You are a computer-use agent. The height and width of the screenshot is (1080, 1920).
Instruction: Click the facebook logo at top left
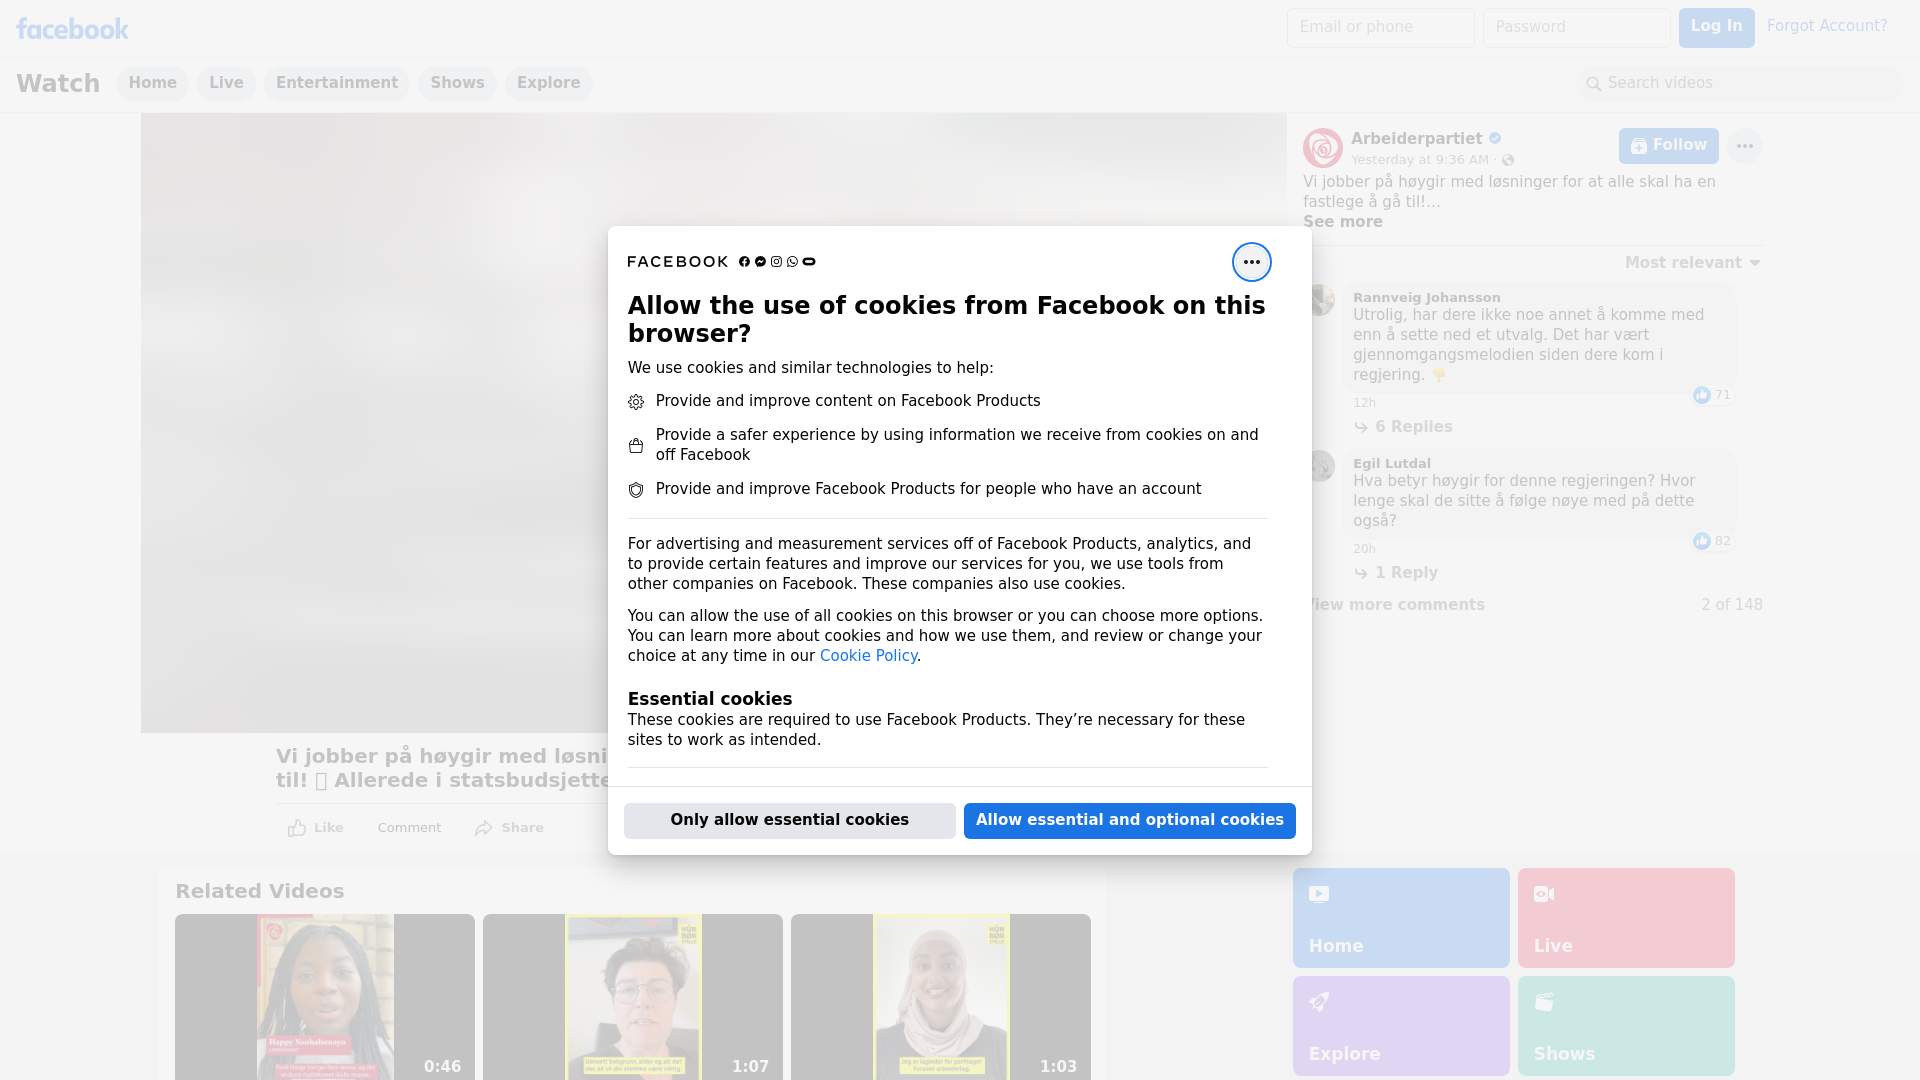(x=72, y=29)
